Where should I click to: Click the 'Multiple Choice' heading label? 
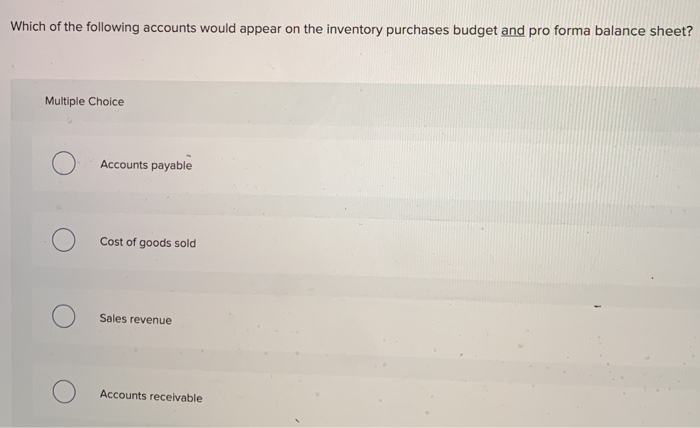tap(84, 101)
